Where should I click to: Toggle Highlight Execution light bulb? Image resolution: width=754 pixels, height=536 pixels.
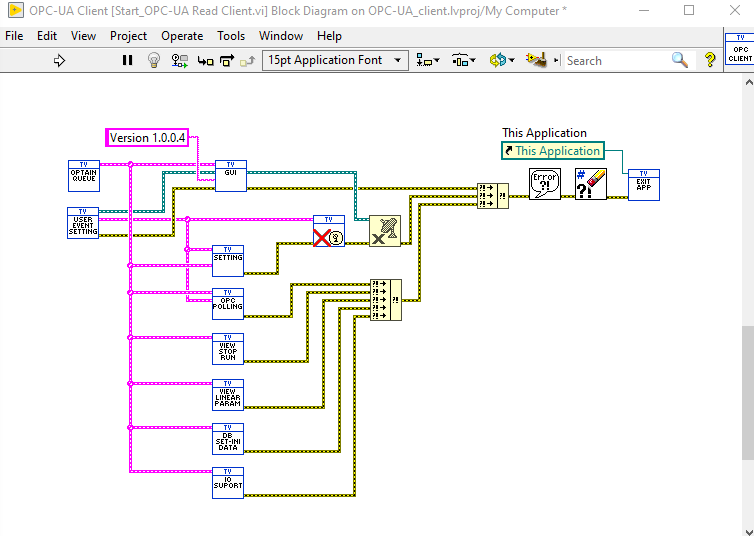(x=153, y=61)
